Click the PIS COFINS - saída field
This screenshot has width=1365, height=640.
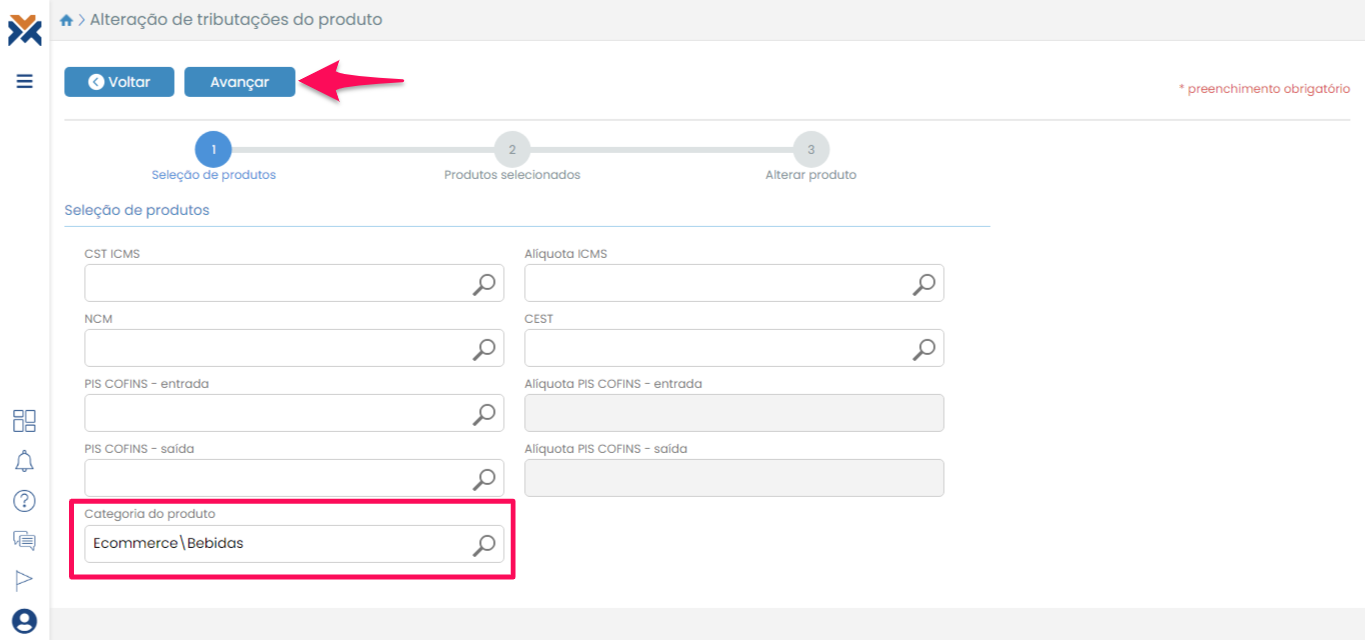click(275, 478)
